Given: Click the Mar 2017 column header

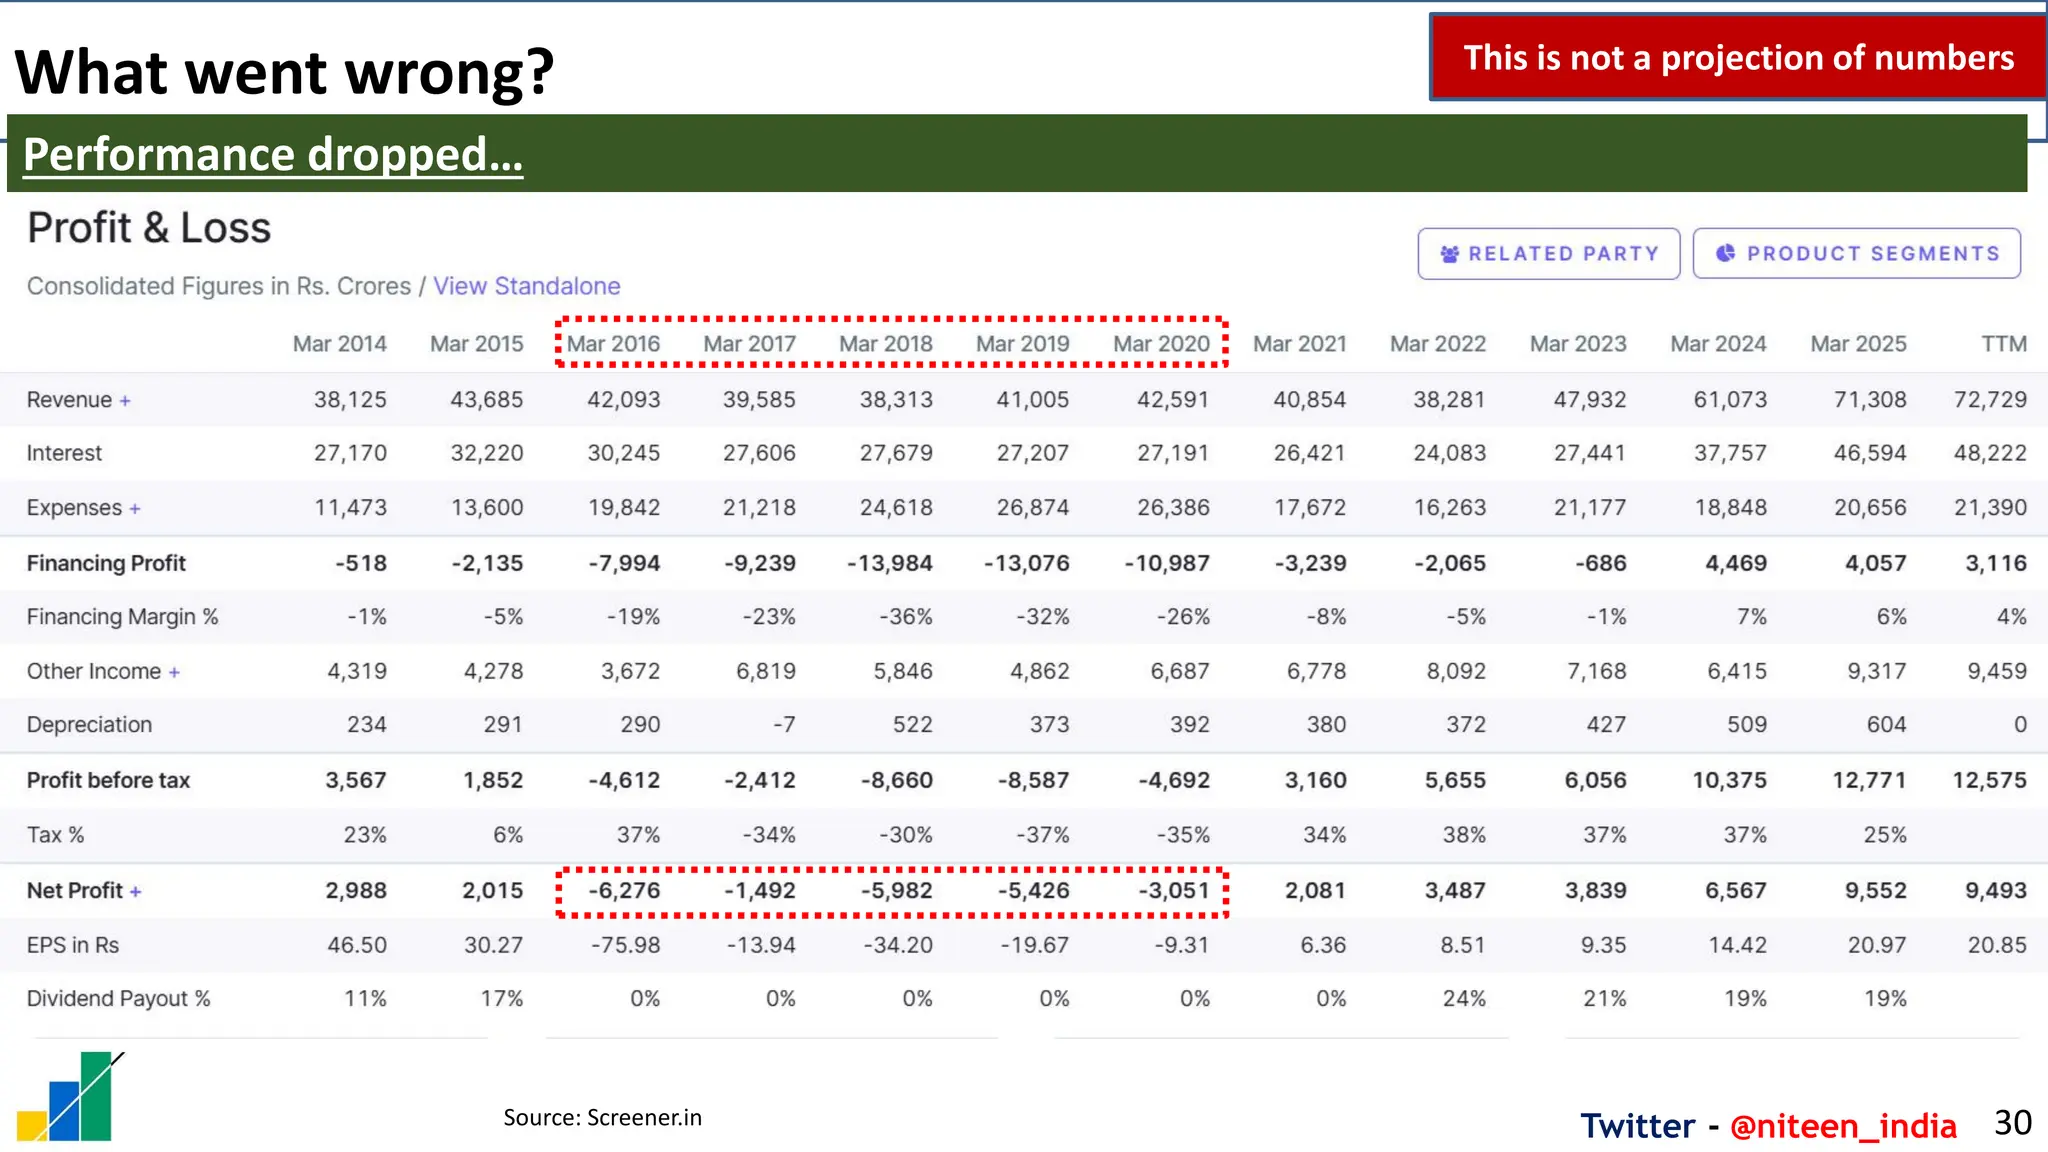Looking at the screenshot, I should (x=750, y=344).
